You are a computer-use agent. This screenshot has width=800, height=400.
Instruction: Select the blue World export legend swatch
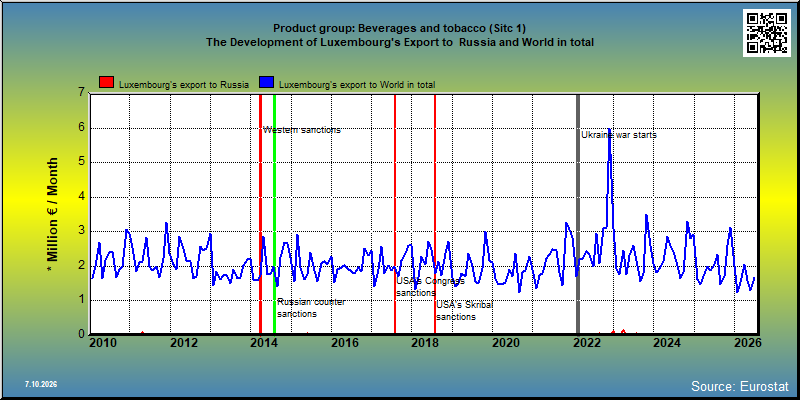(x=267, y=83)
